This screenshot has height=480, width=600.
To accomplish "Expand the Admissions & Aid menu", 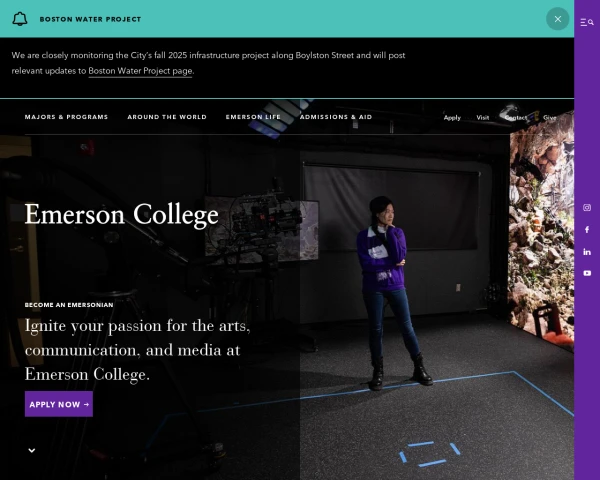I will click(x=336, y=117).
